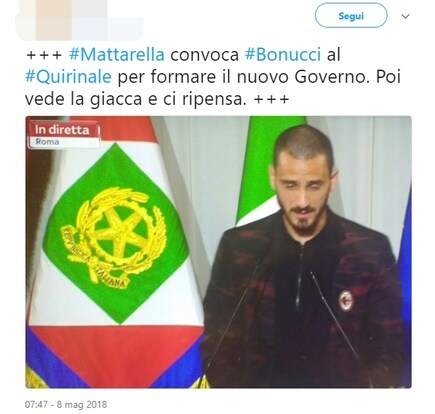435x414 pixels.
Task: Open the #Mattarella hashtag
Action: (117, 54)
